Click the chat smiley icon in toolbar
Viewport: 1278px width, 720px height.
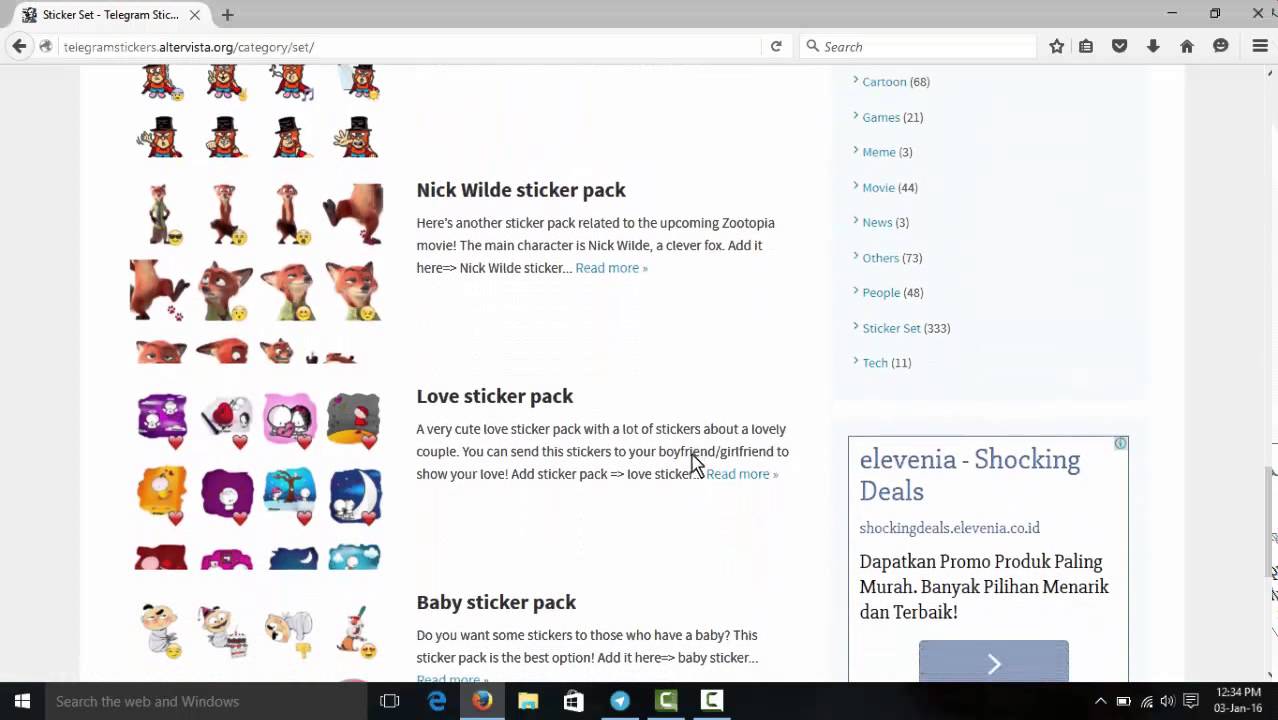point(1220,46)
